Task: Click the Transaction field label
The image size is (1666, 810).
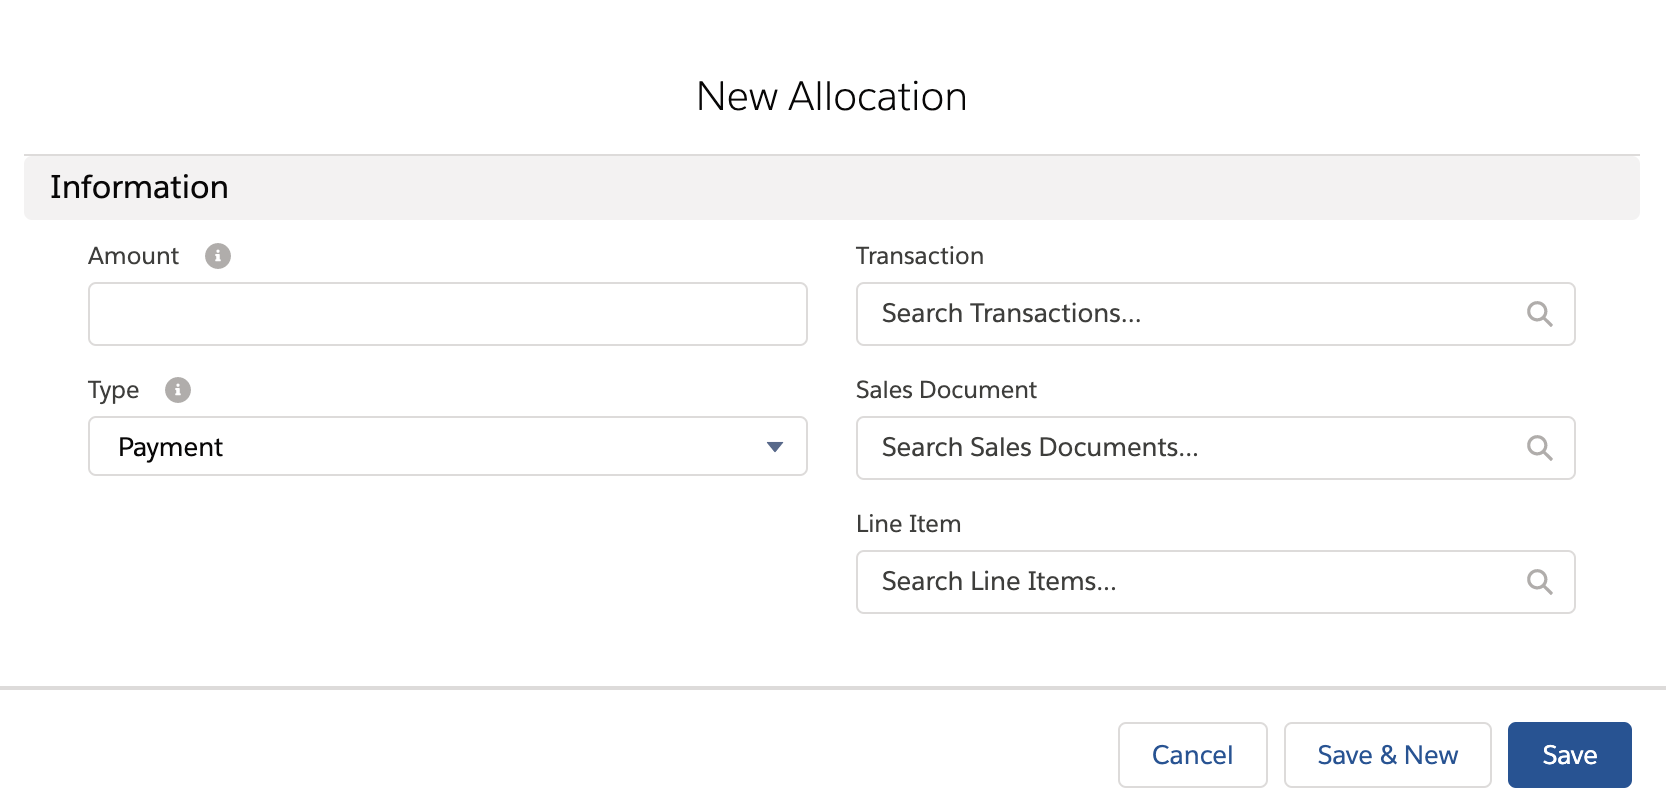Action: point(919,256)
